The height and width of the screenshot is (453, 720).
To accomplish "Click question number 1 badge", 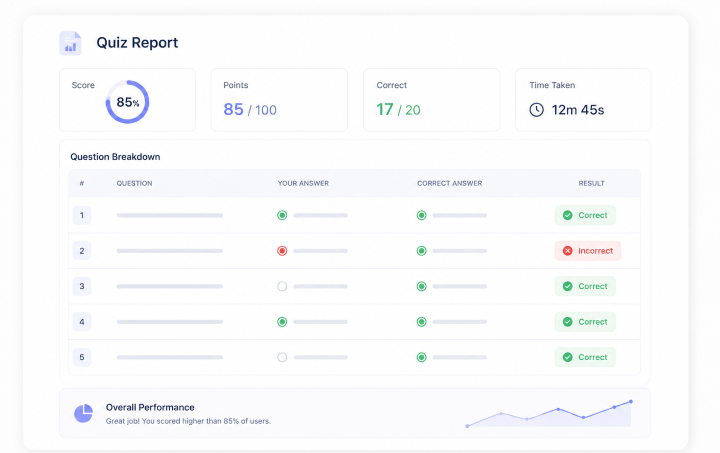I will click(x=82, y=215).
